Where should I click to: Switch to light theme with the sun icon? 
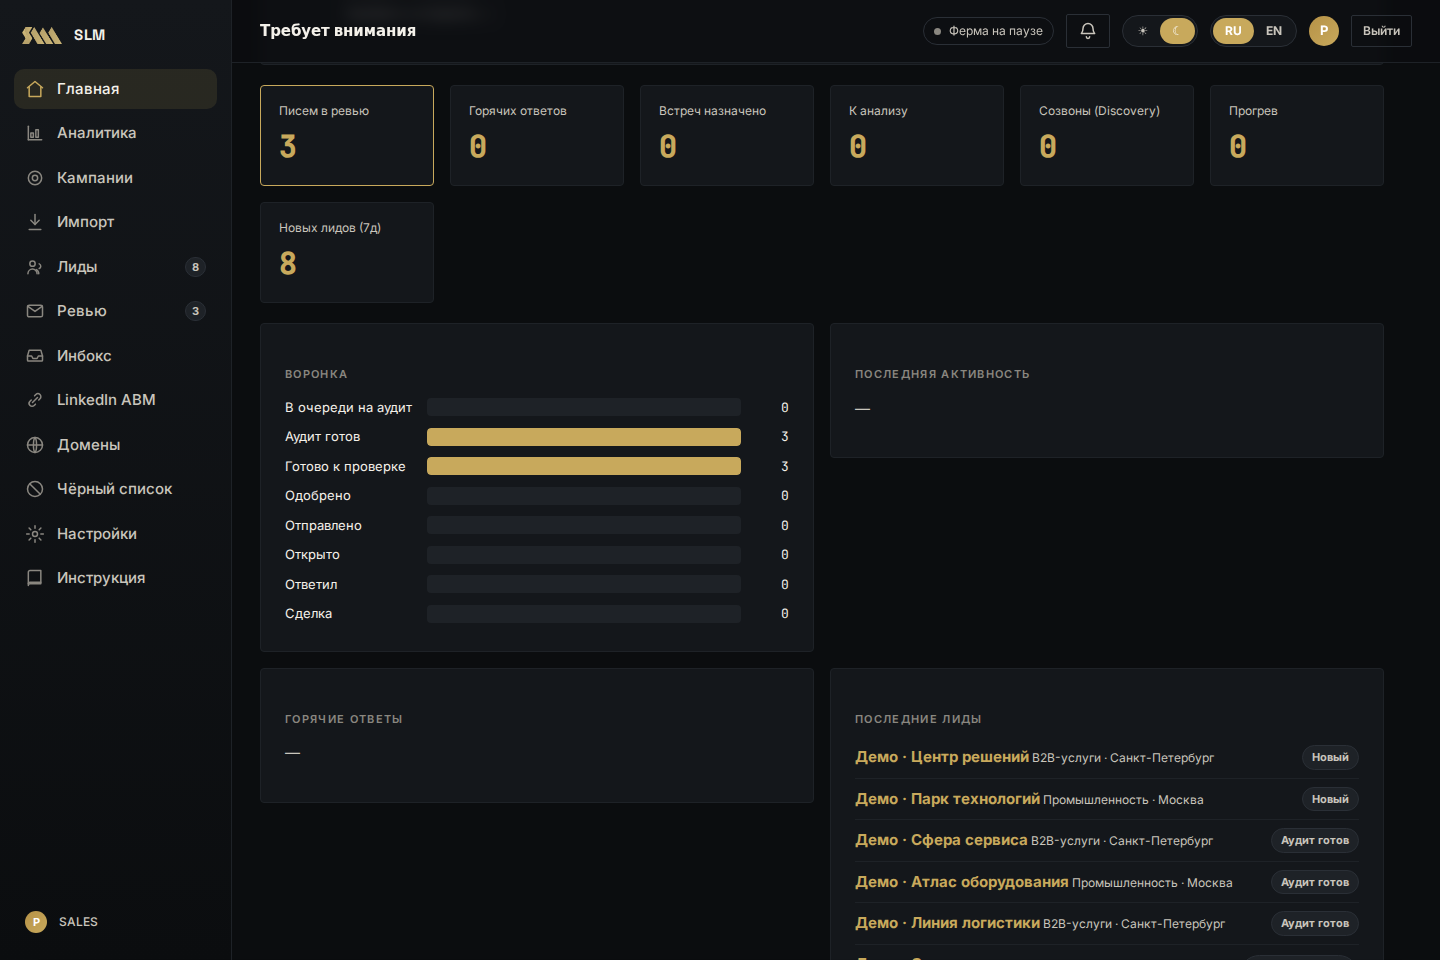click(x=1143, y=31)
